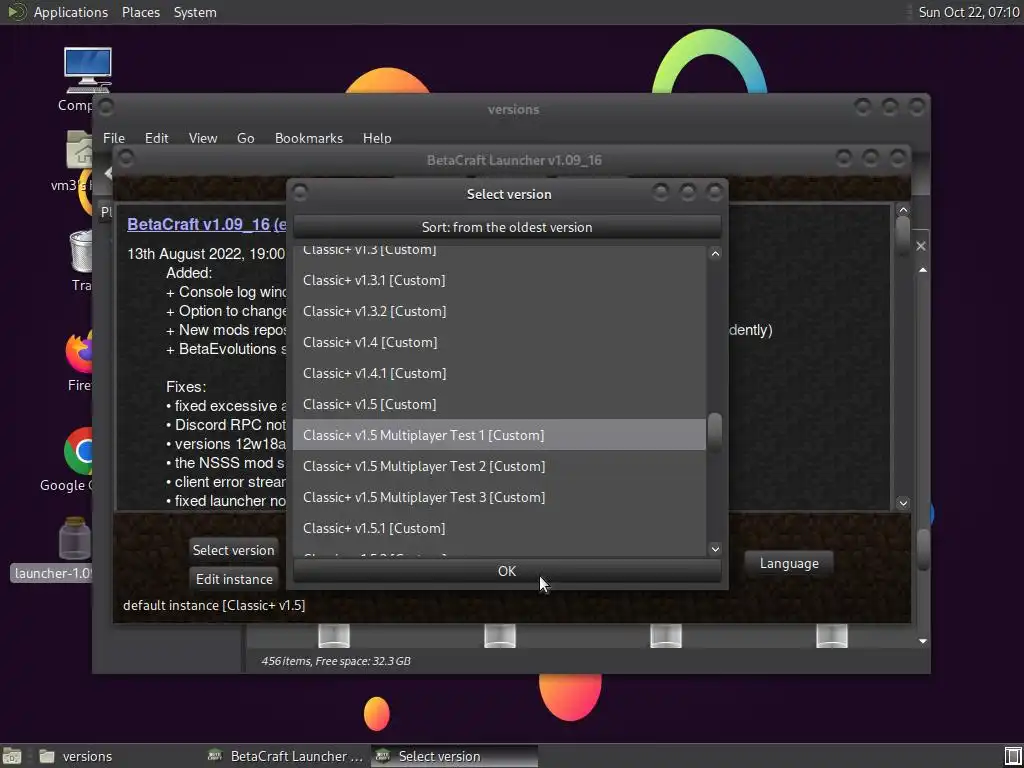The width and height of the screenshot is (1024, 768).
Task: Open the System menu in top panel
Action: click(x=195, y=12)
